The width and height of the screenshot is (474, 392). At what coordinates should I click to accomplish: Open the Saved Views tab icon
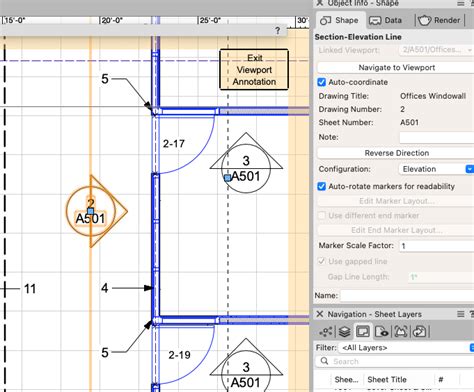click(x=401, y=332)
